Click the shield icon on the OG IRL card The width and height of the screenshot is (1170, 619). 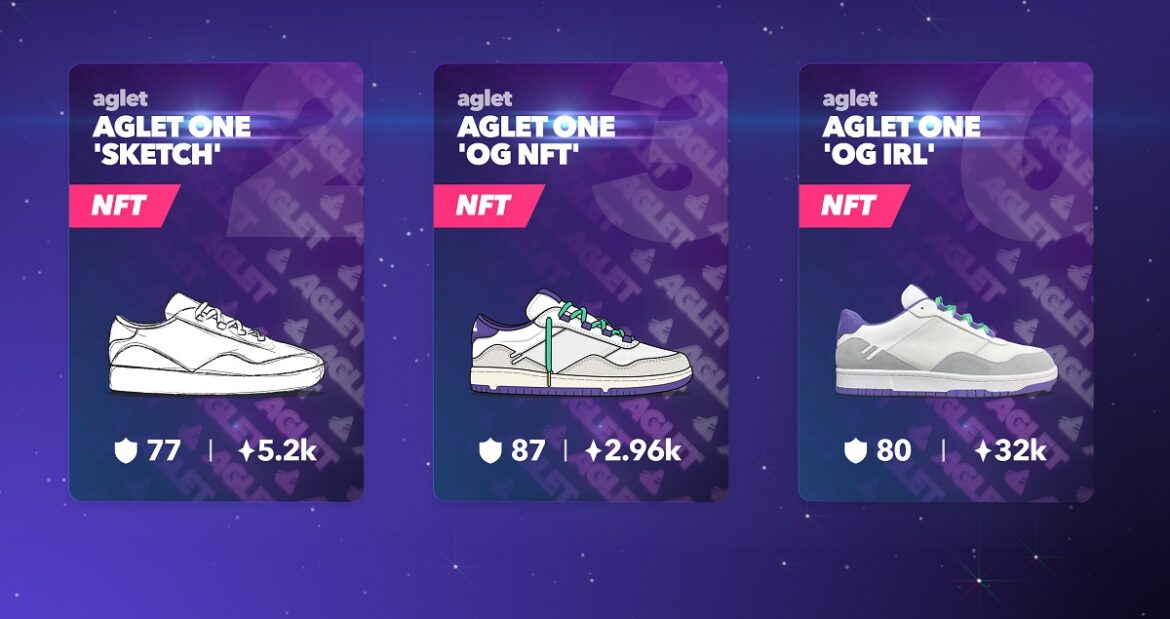855,450
